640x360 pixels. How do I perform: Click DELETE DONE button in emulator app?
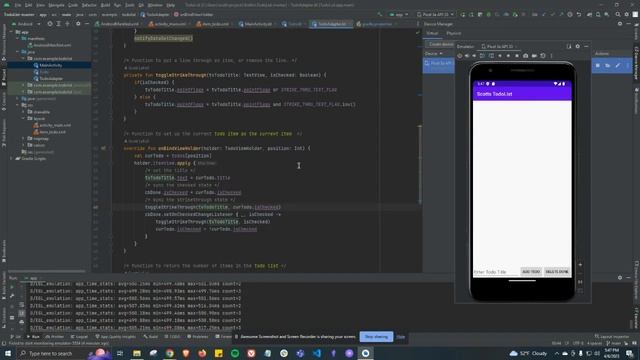[x=557, y=271]
